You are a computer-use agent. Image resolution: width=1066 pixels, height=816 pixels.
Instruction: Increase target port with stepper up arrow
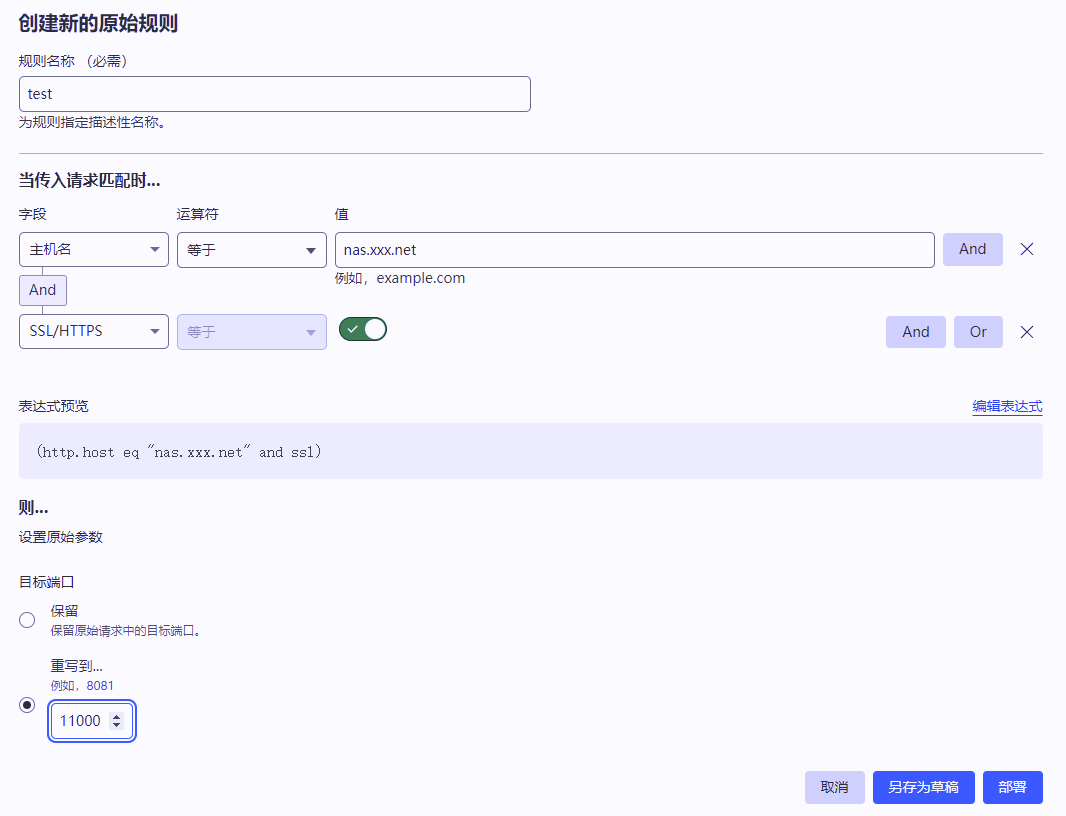click(x=116, y=716)
